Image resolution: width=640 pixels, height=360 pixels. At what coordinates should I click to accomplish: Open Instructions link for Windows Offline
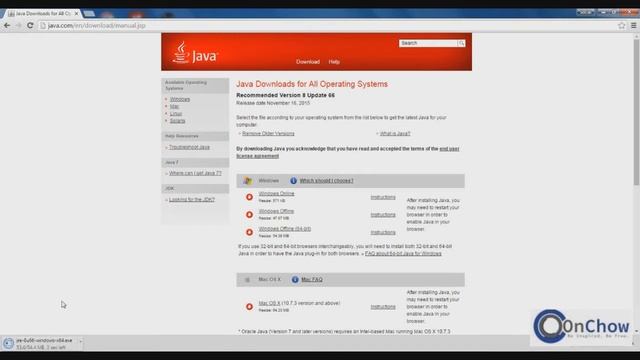[383, 215]
